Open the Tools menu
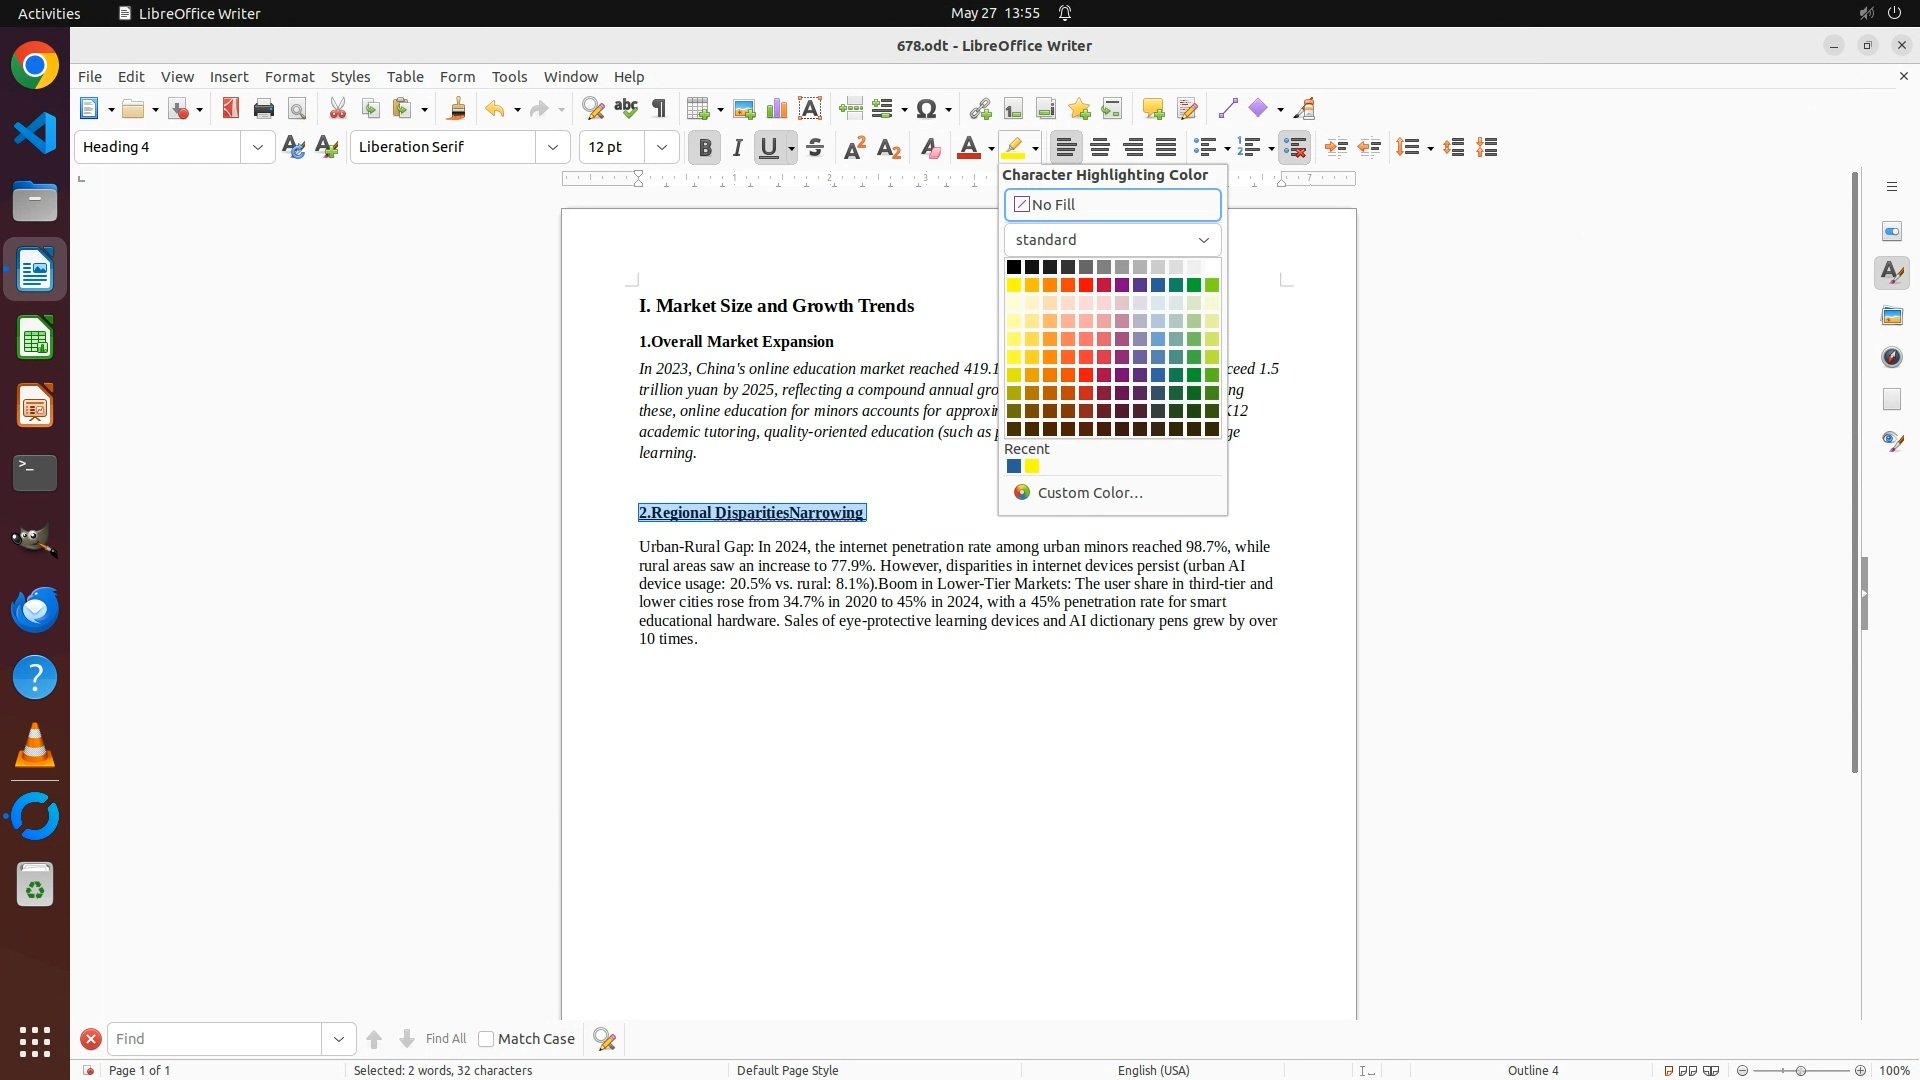Viewport: 1920px width, 1080px height. (509, 77)
